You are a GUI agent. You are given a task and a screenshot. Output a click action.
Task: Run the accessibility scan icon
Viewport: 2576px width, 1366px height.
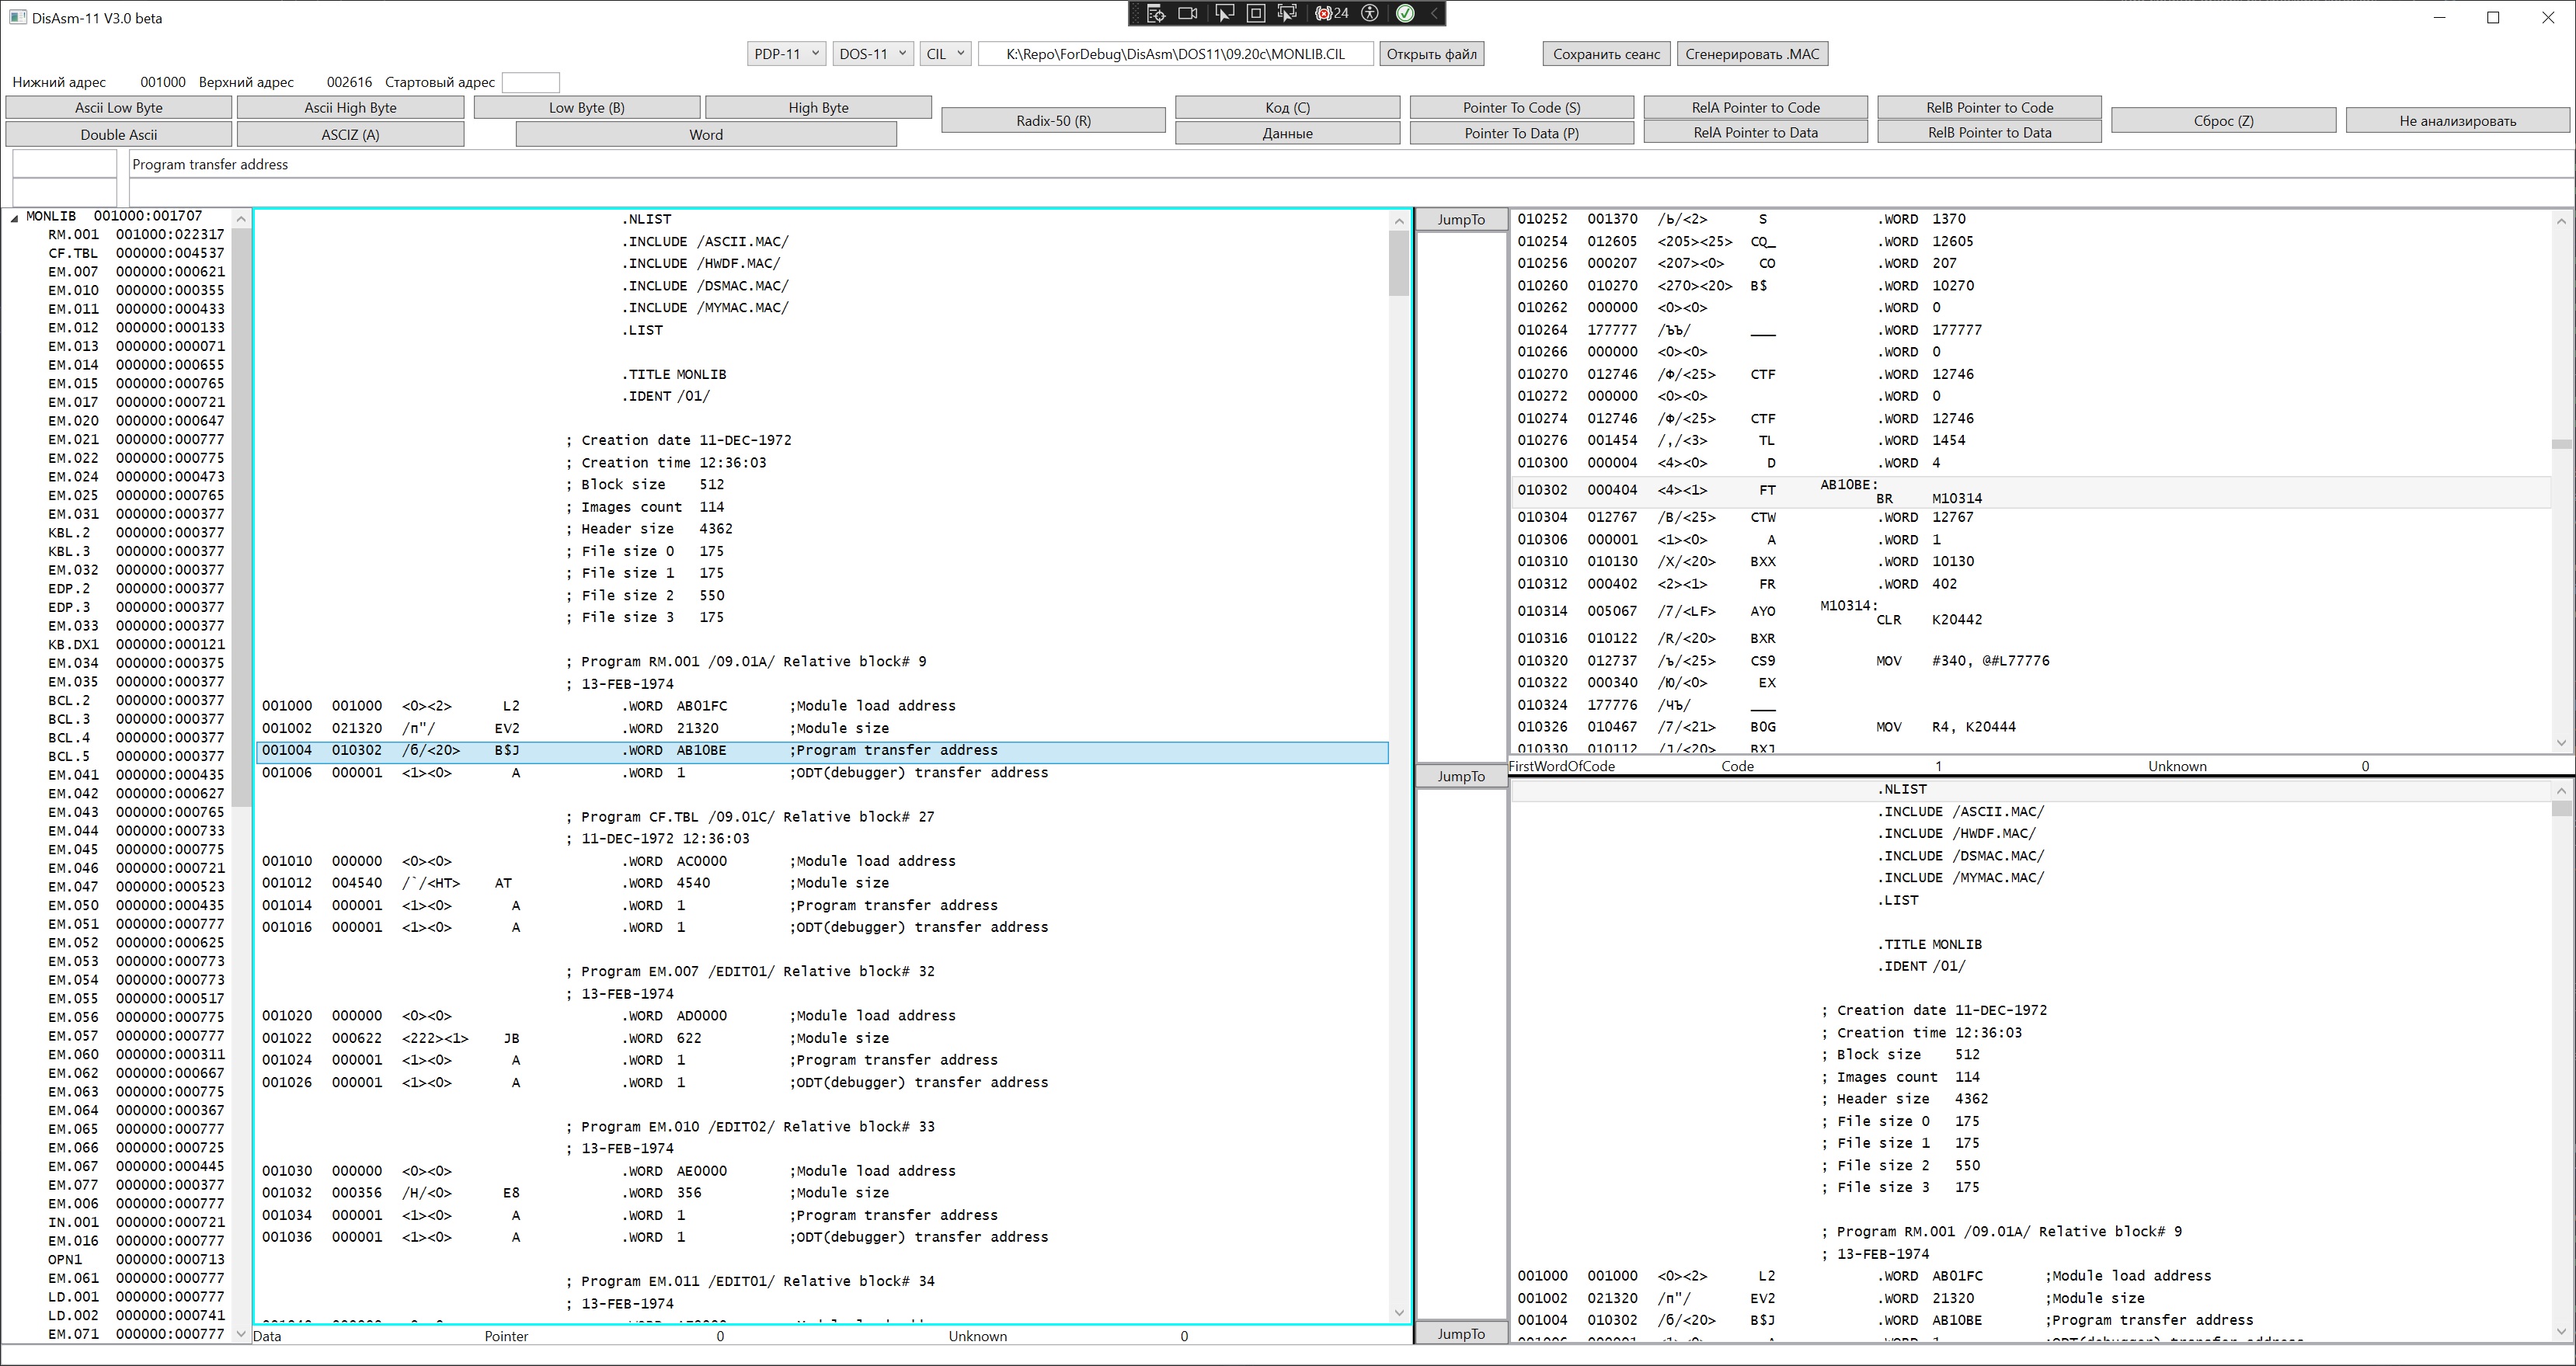(x=1370, y=13)
